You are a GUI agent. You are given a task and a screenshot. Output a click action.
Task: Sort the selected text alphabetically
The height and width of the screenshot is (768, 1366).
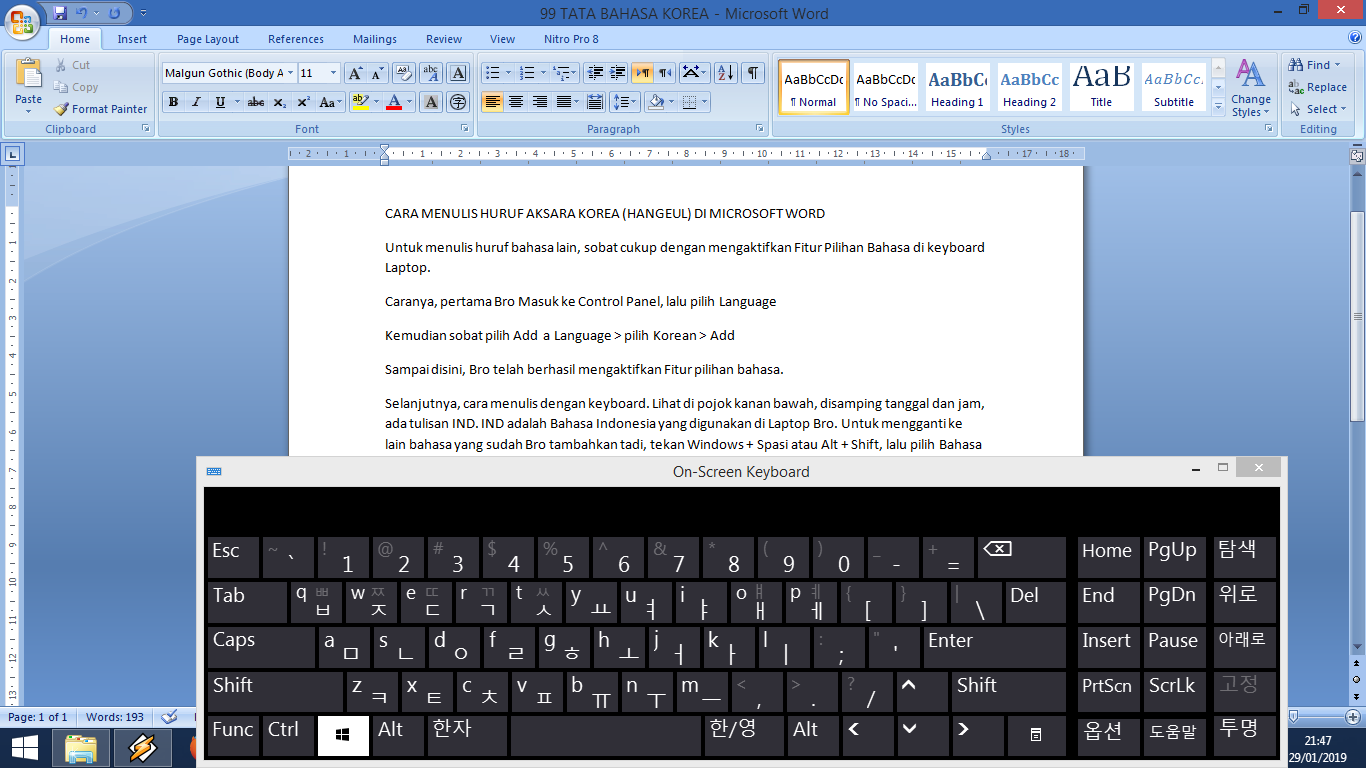(726, 73)
